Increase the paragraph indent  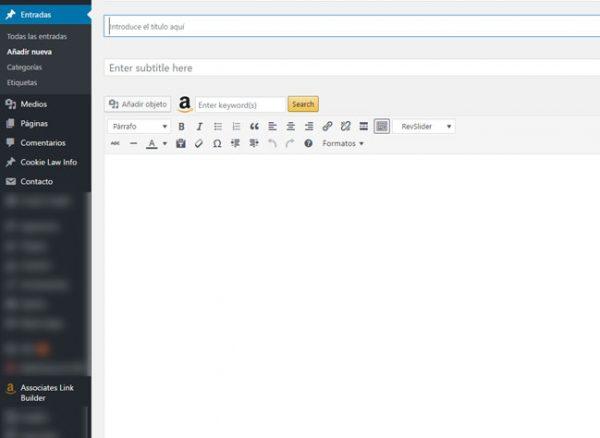point(254,144)
